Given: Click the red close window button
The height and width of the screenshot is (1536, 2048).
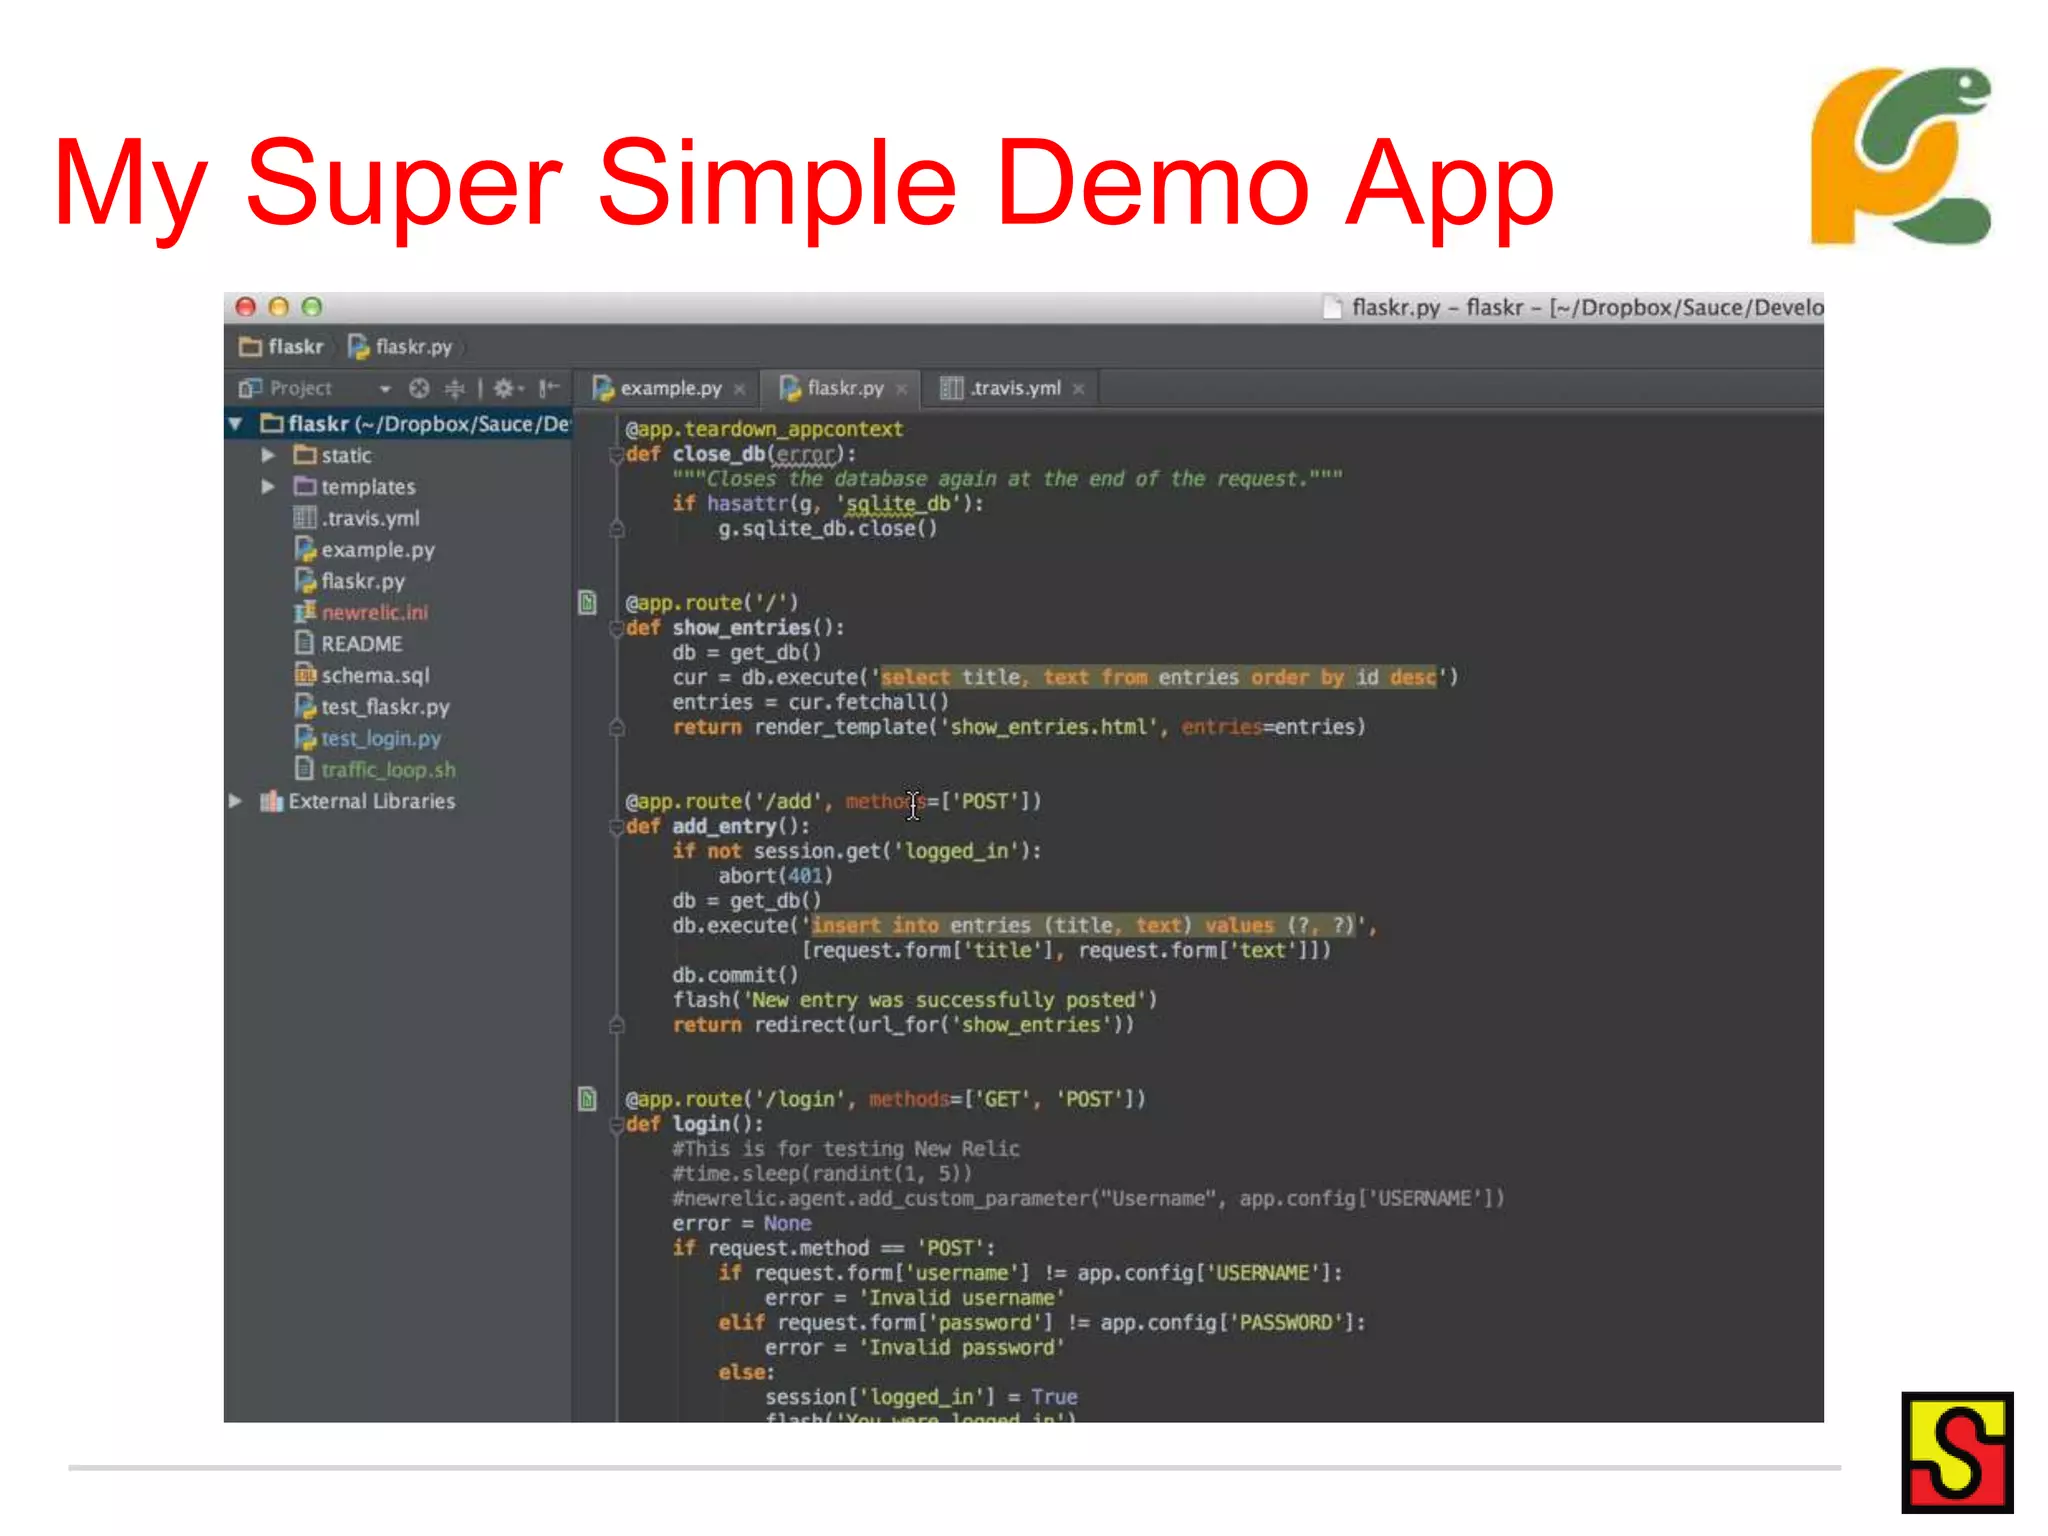Looking at the screenshot, I should [x=246, y=307].
